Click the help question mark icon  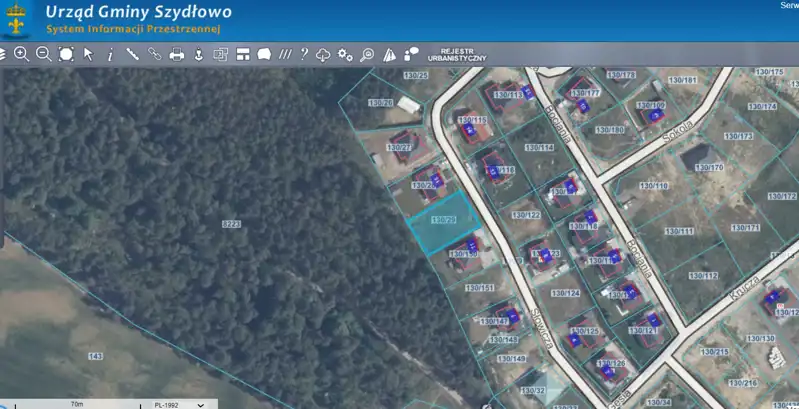tap(304, 54)
